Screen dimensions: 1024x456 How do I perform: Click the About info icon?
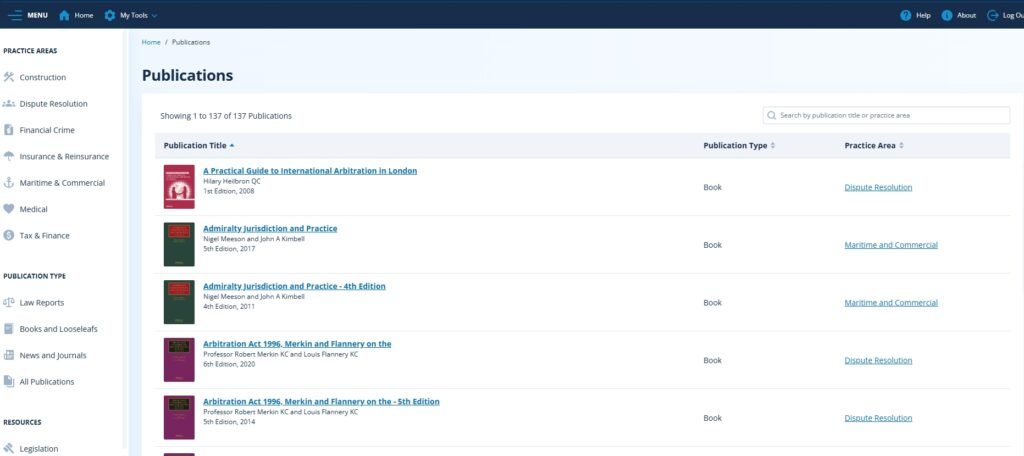click(946, 15)
